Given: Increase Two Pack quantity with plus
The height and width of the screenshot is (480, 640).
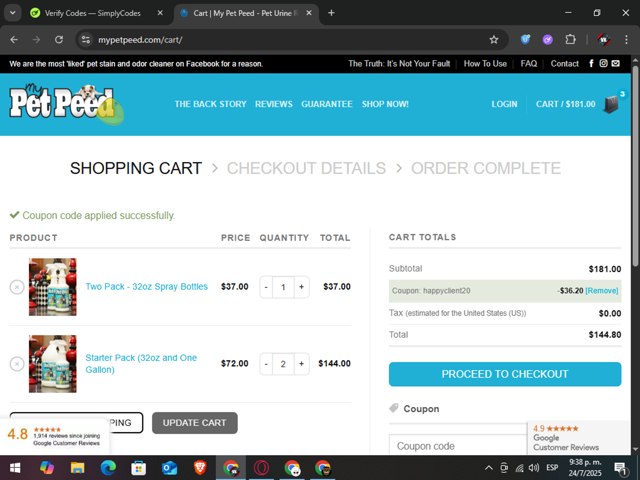Looking at the screenshot, I should 301,287.
